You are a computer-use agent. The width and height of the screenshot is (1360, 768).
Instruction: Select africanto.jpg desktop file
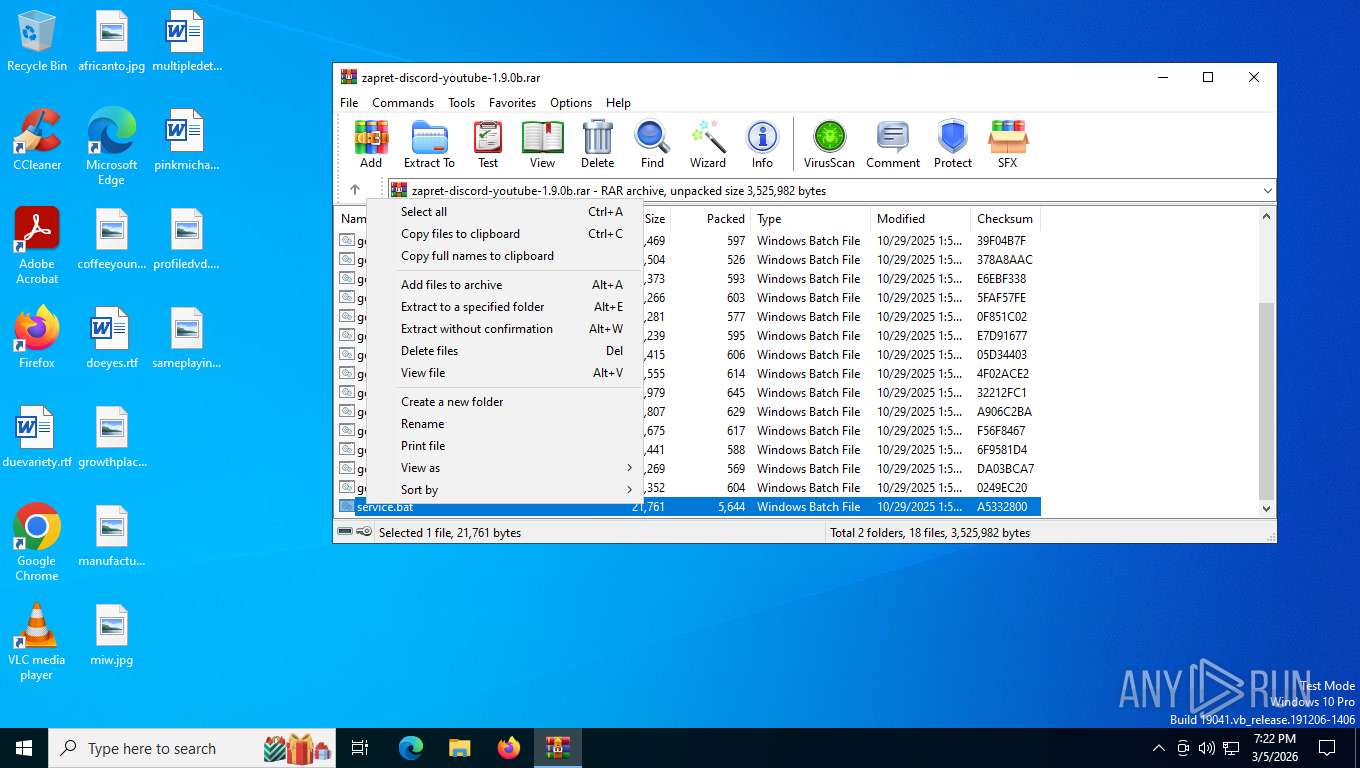(111, 42)
